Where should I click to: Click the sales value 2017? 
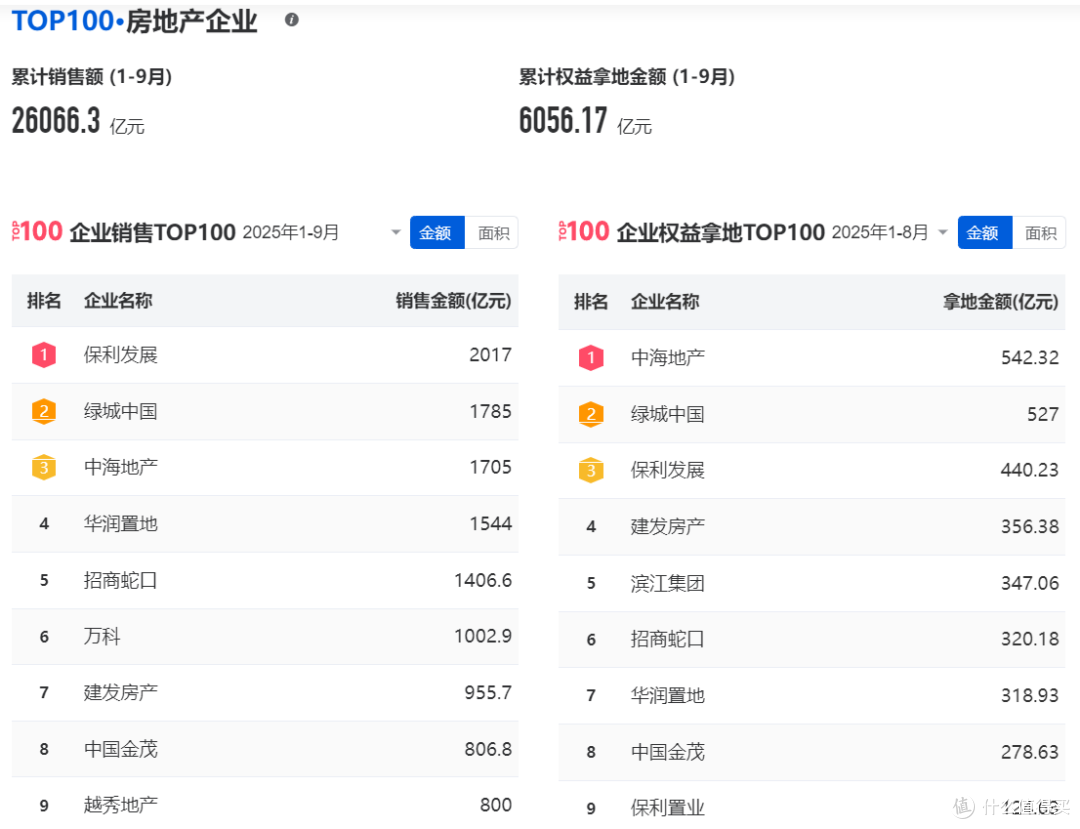pyautogui.click(x=490, y=355)
